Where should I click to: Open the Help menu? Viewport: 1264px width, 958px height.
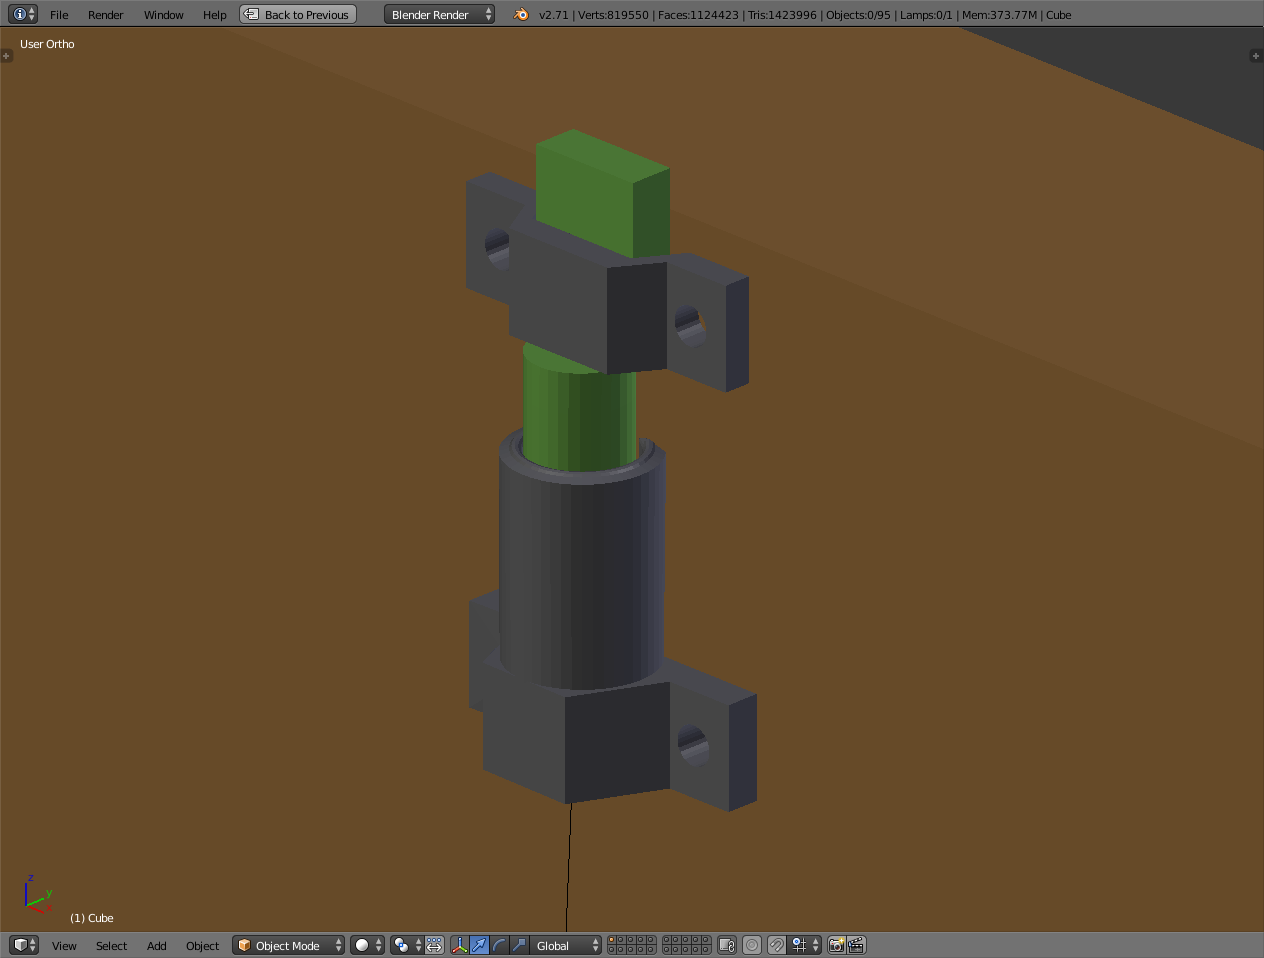(x=214, y=15)
